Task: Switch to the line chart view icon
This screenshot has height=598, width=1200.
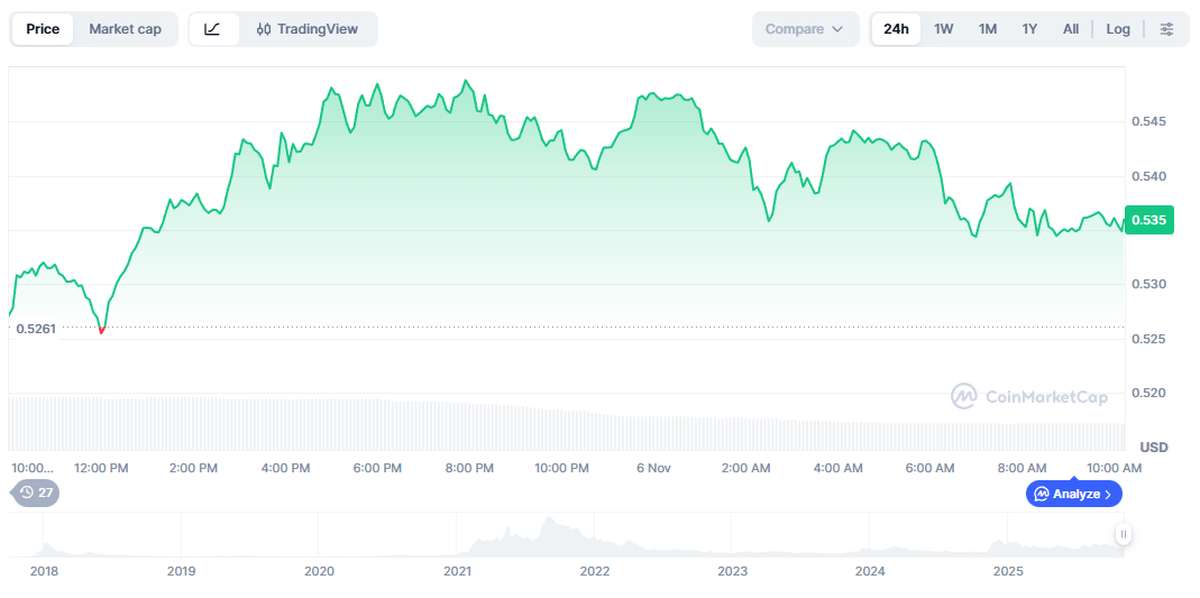Action: click(x=213, y=29)
